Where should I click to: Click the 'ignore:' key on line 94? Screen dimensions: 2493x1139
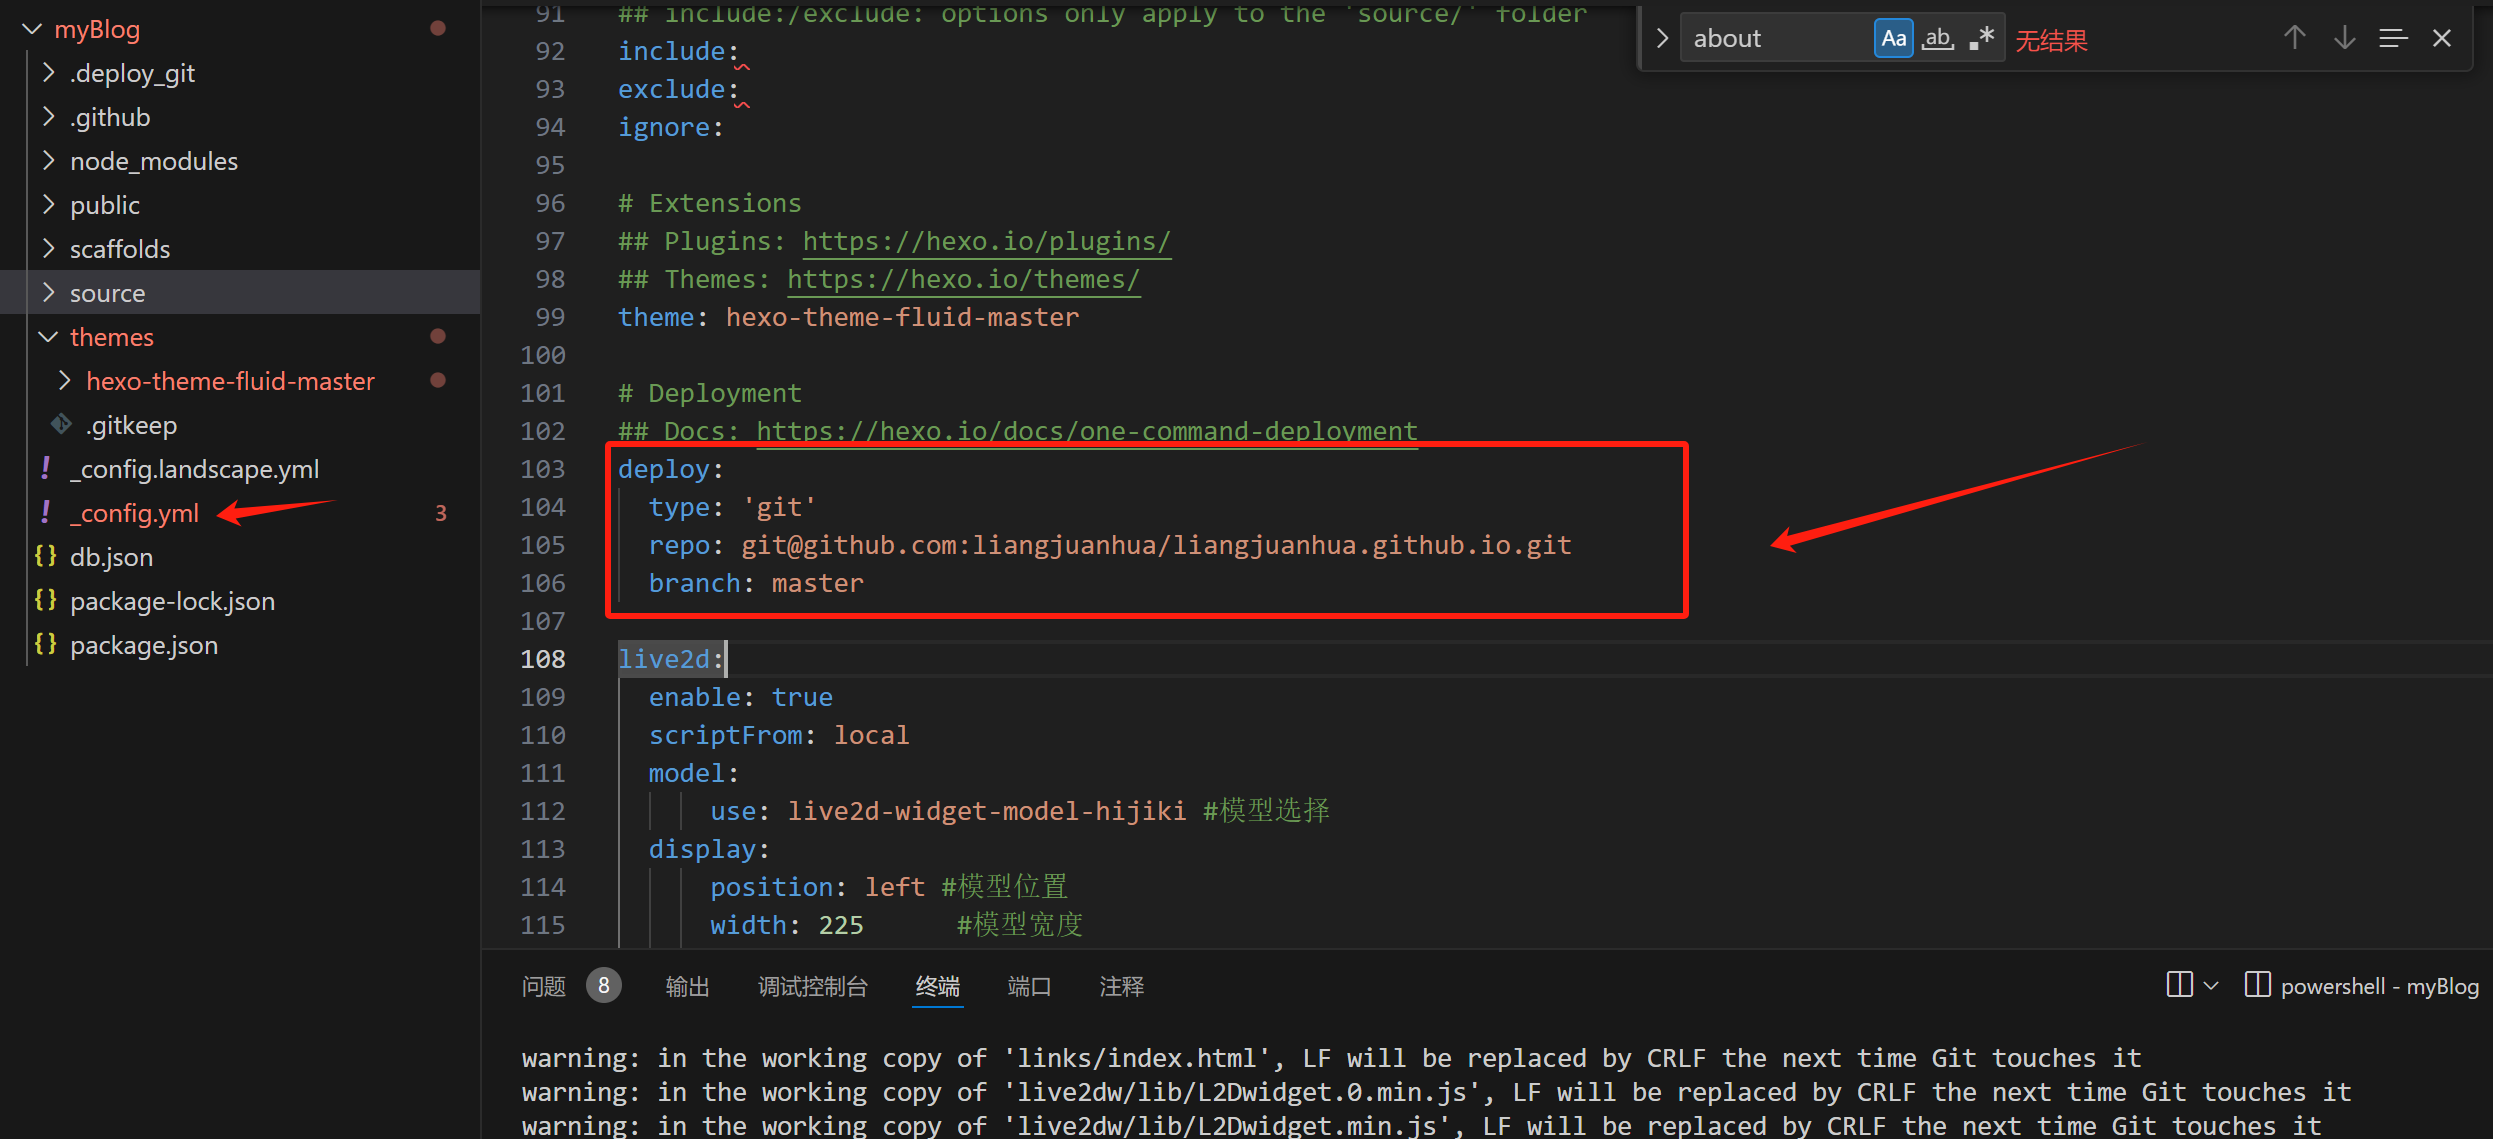tap(670, 128)
